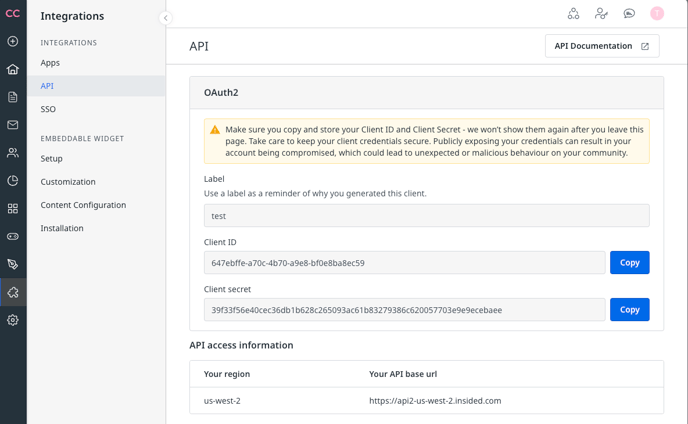Open the users icon in left rail
This screenshot has height=424, width=688.
point(13,153)
